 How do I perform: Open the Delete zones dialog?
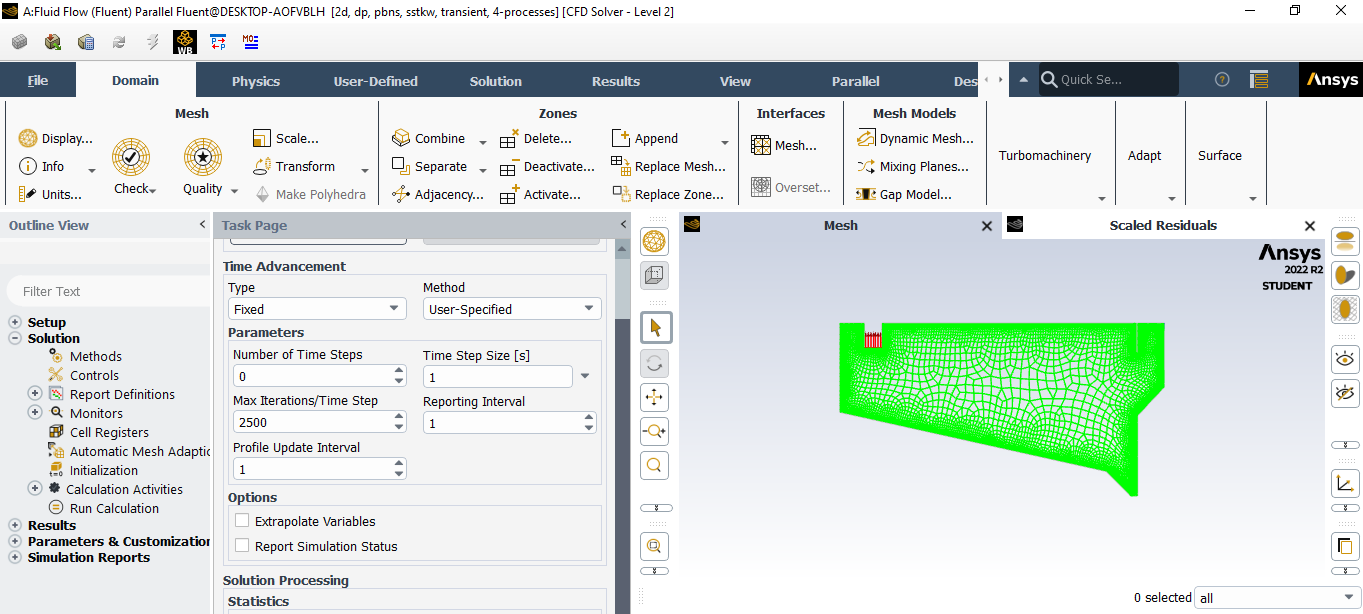click(x=536, y=138)
